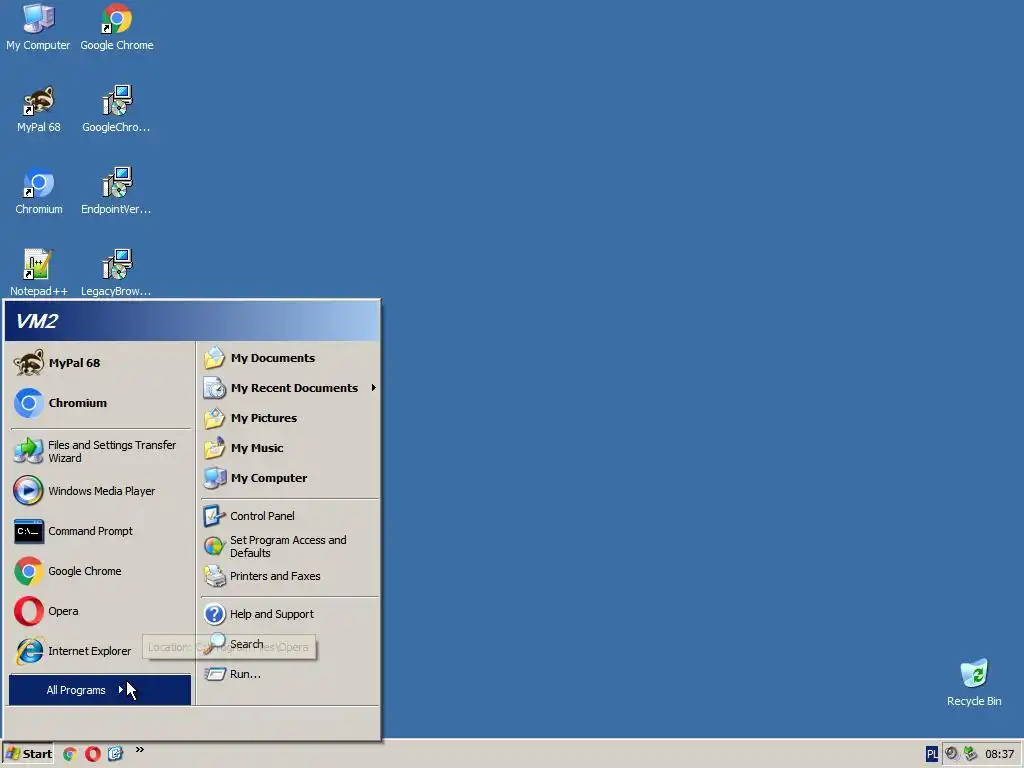Open Help and Support
This screenshot has height=768, width=1024.
pyautogui.click(x=289, y=614)
